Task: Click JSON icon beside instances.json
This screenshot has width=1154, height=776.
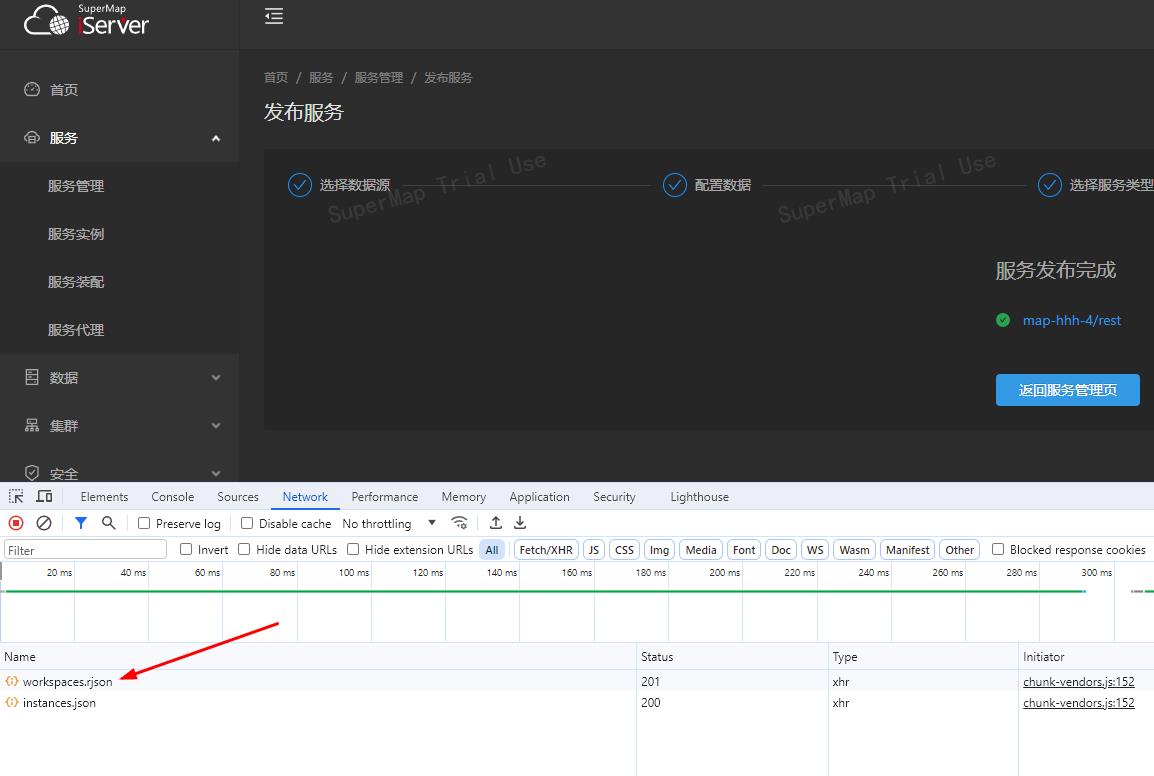Action: point(12,702)
